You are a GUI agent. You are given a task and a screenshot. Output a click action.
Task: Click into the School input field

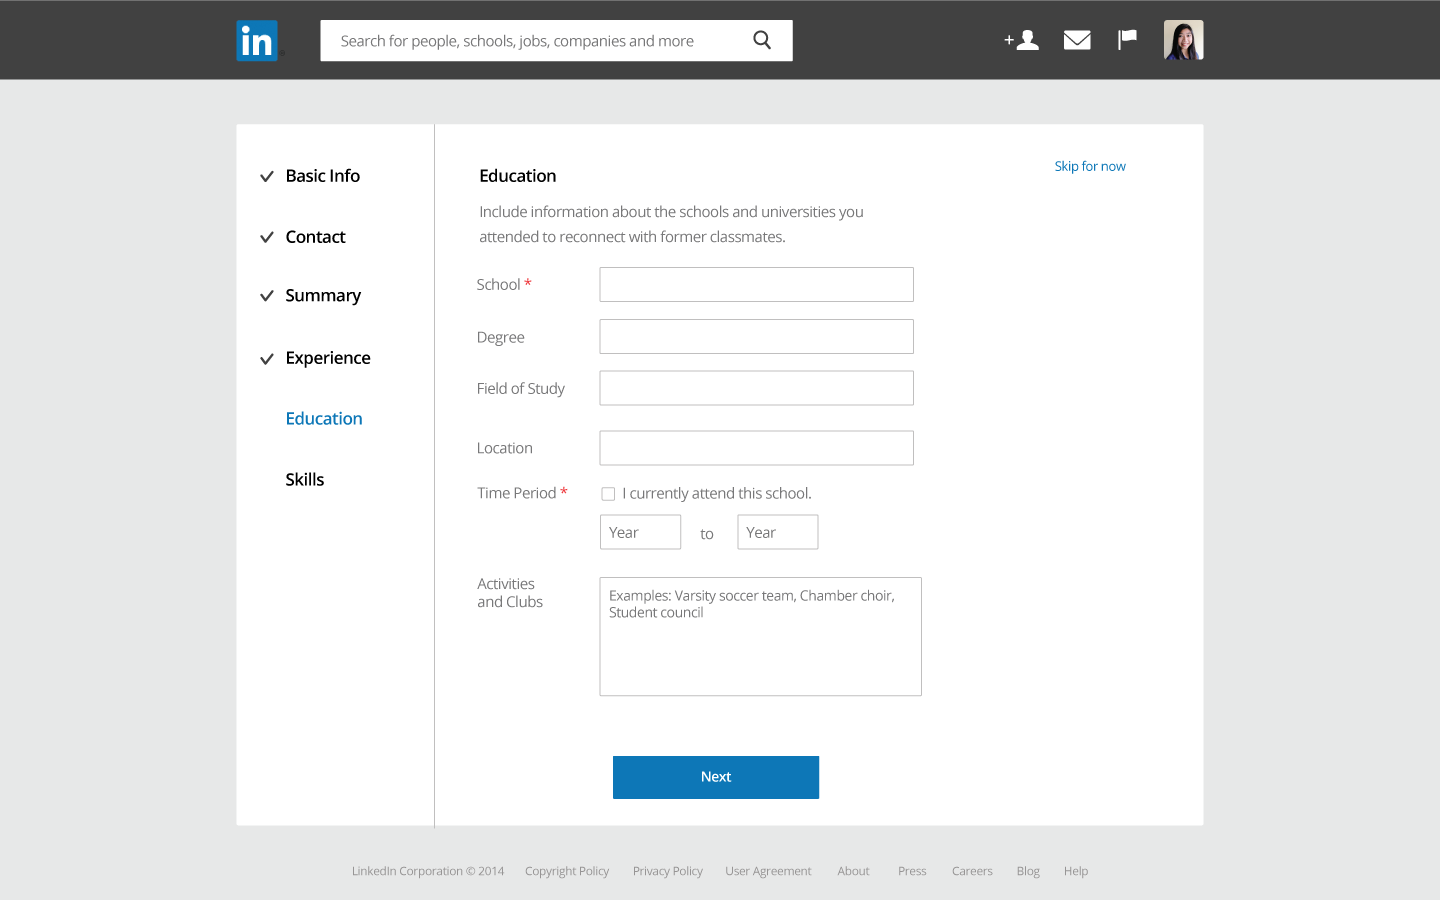click(756, 284)
